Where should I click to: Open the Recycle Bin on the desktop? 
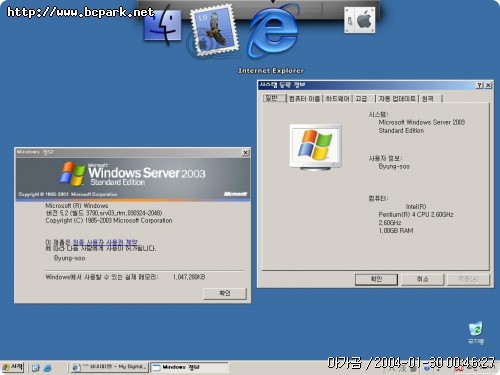476,333
